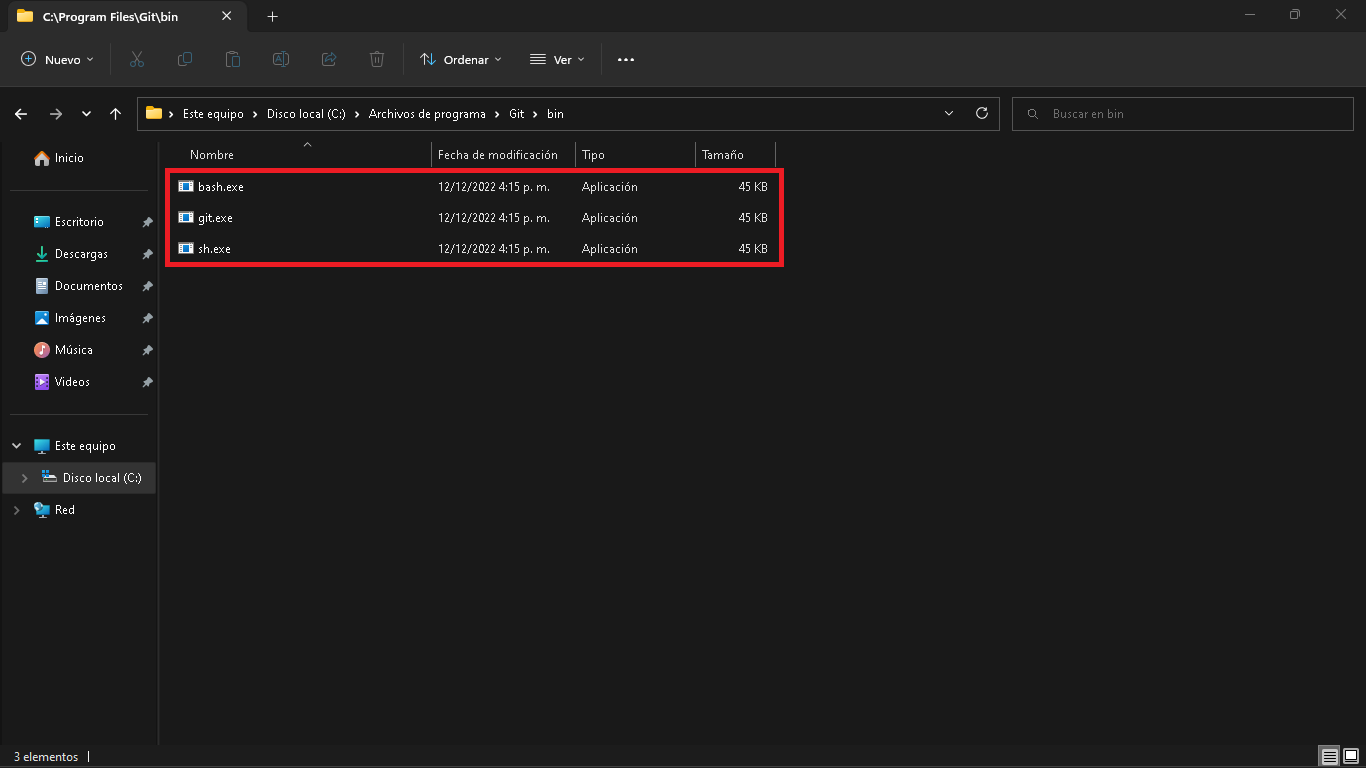Refresh the current folder view

tap(982, 113)
